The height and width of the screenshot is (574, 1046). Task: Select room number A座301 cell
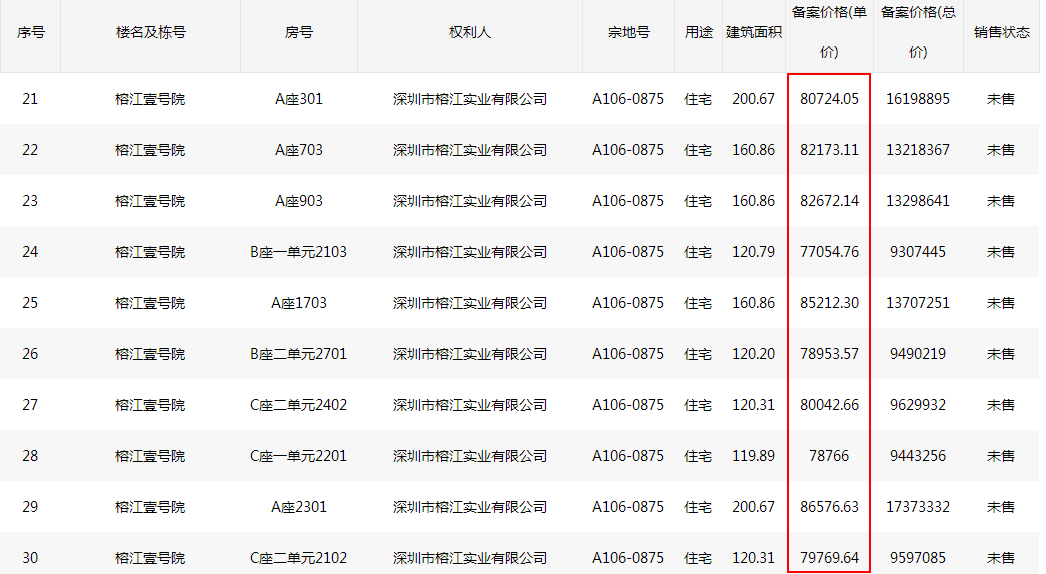(x=298, y=99)
